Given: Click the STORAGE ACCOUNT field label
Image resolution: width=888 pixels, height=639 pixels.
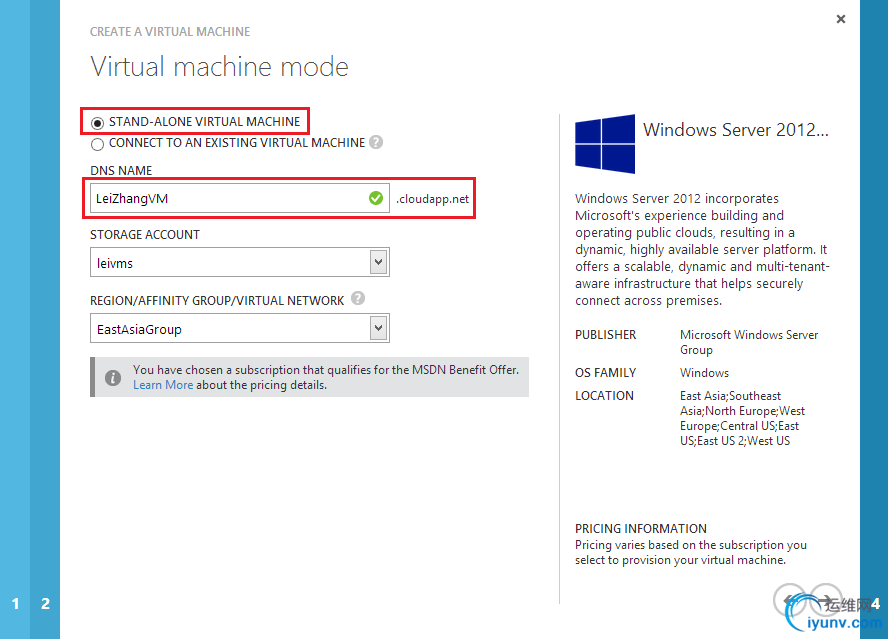Looking at the screenshot, I should pyautogui.click(x=145, y=235).
